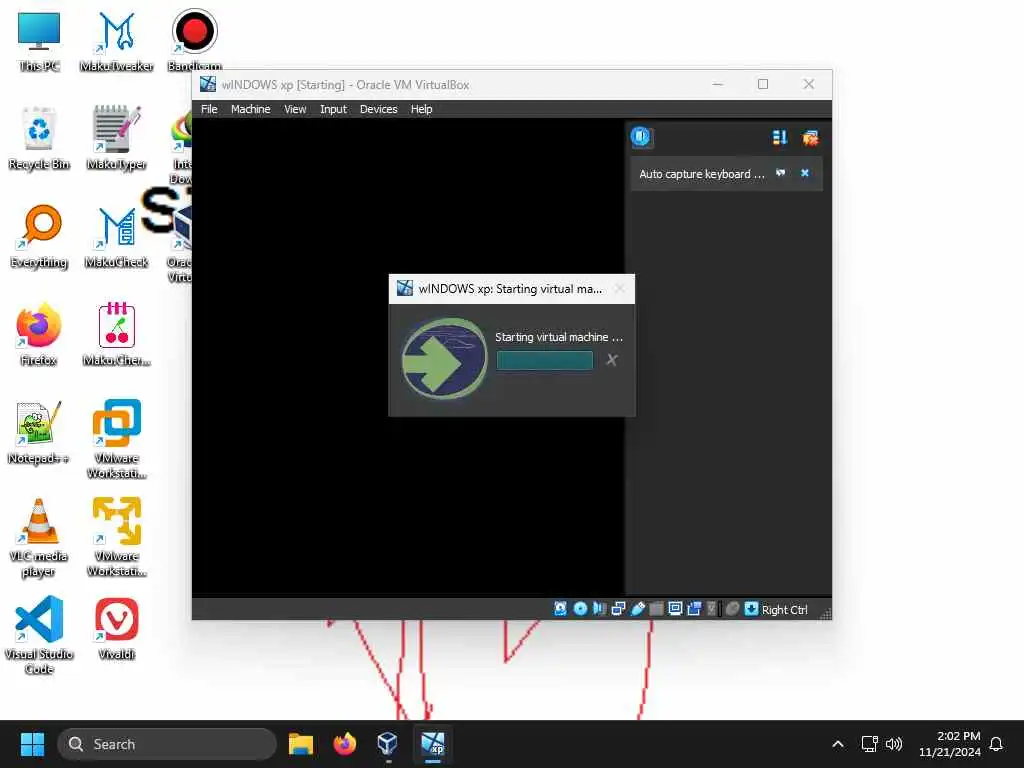1024x768 pixels.
Task: Click the CPU/virtualization indicator in status bar
Action: pos(712,609)
